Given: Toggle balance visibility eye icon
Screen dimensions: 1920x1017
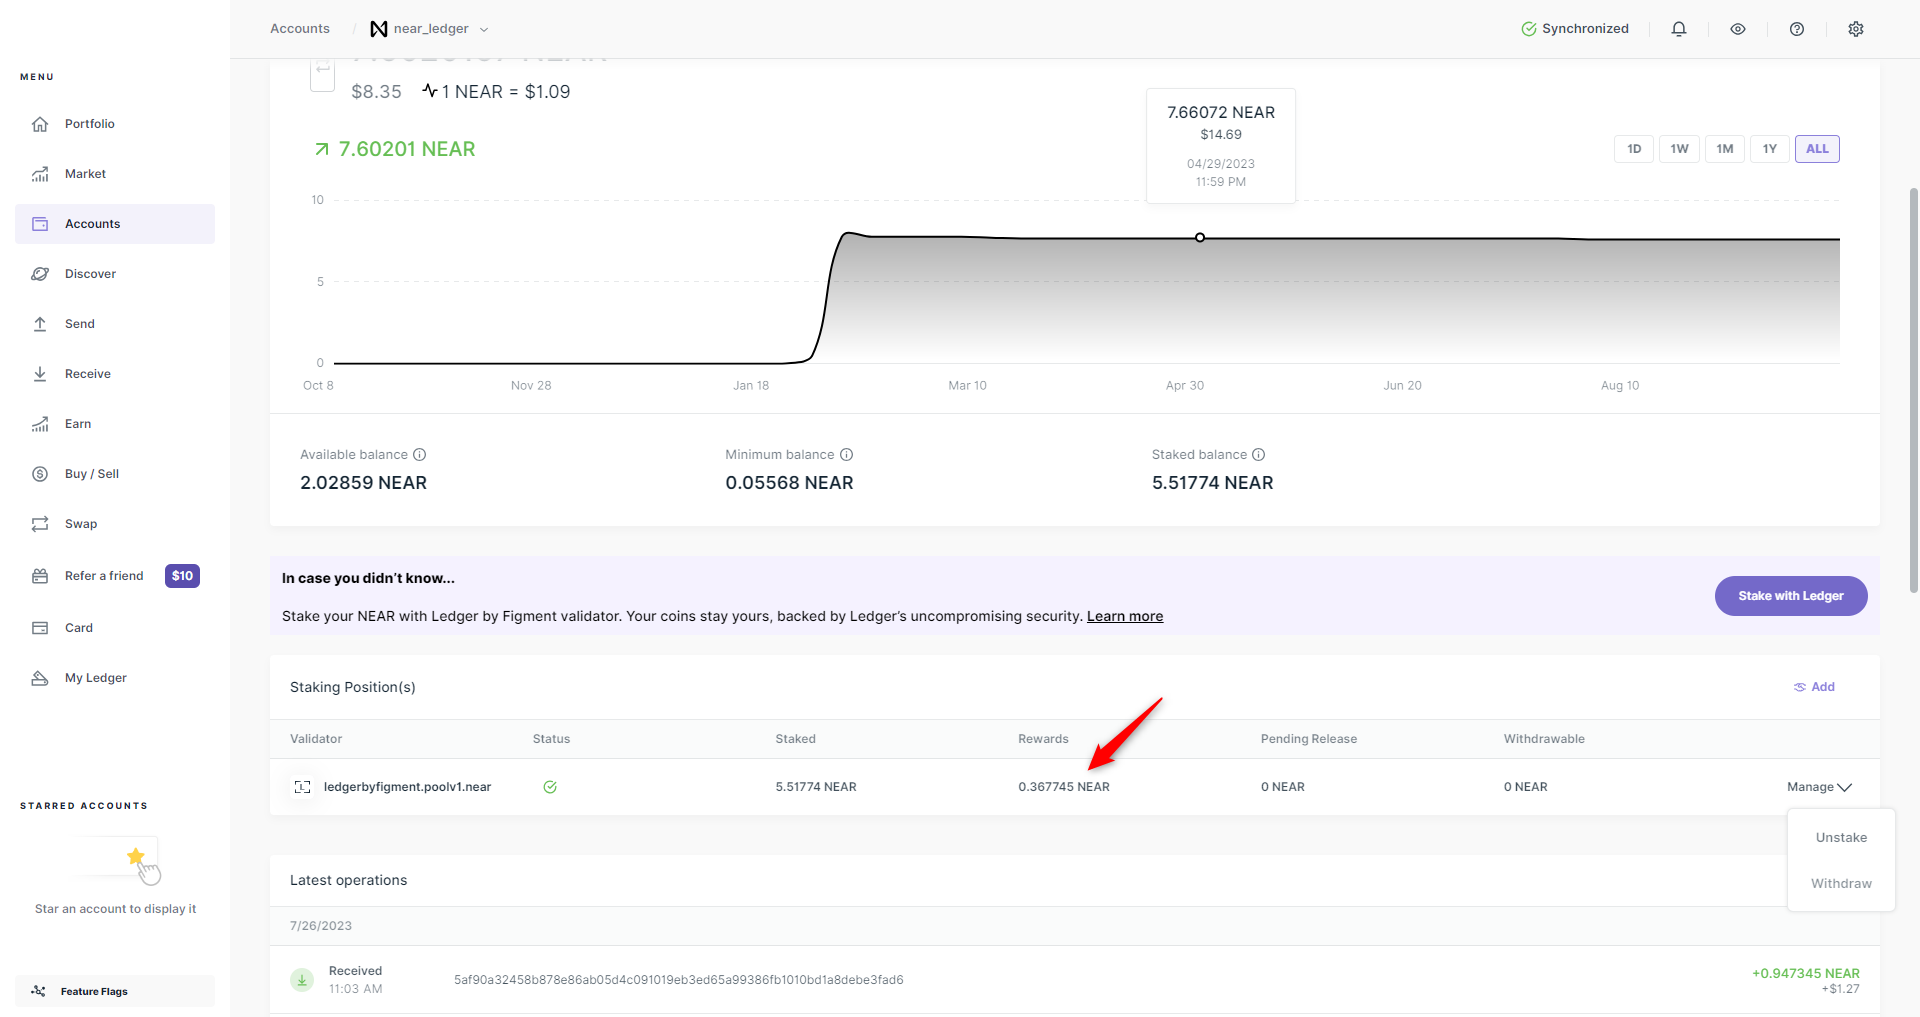Looking at the screenshot, I should click(x=1738, y=29).
